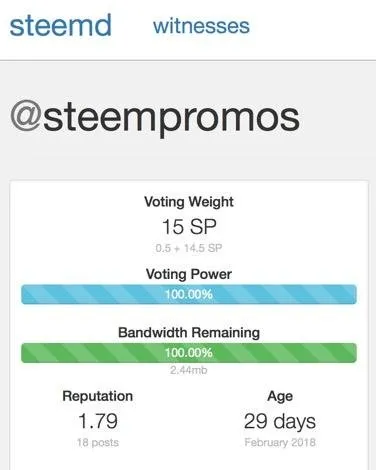This screenshot has height=470, width=376.
Task: Click the 2.44mb bandwidth text
Action: click(x=189, y=370)
